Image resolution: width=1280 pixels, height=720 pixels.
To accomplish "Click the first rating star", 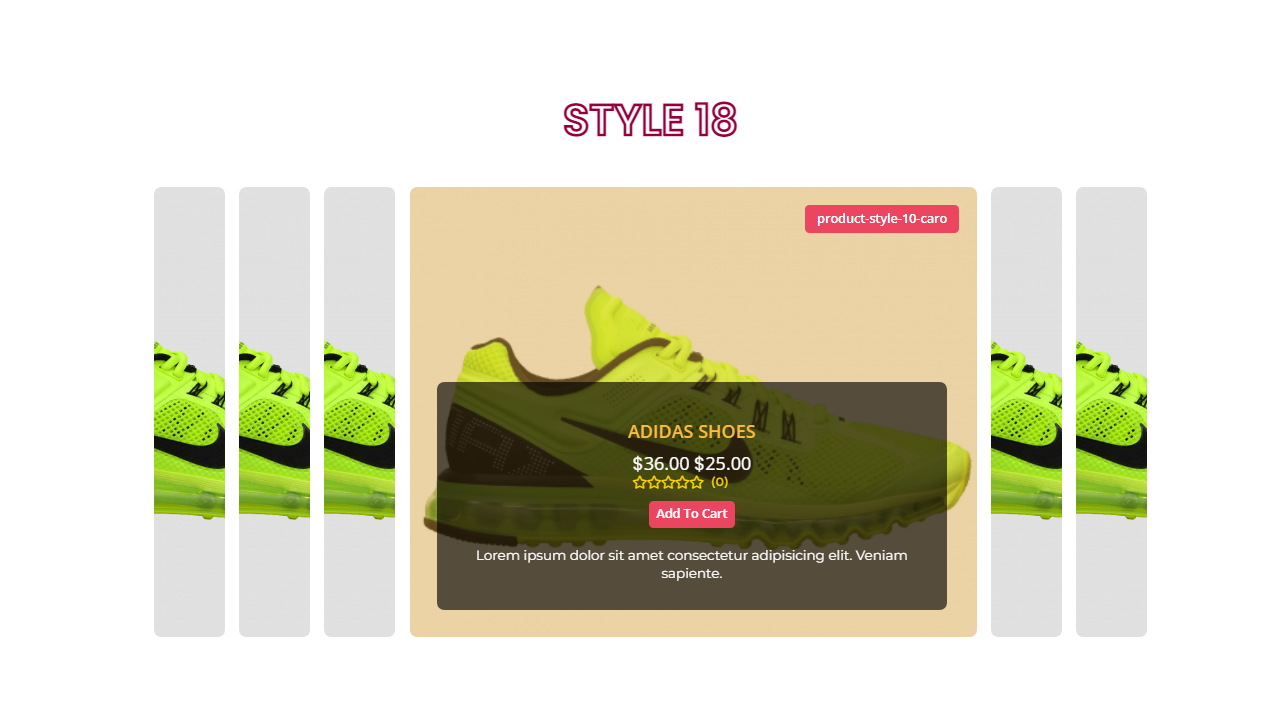I will click(640, 482).
